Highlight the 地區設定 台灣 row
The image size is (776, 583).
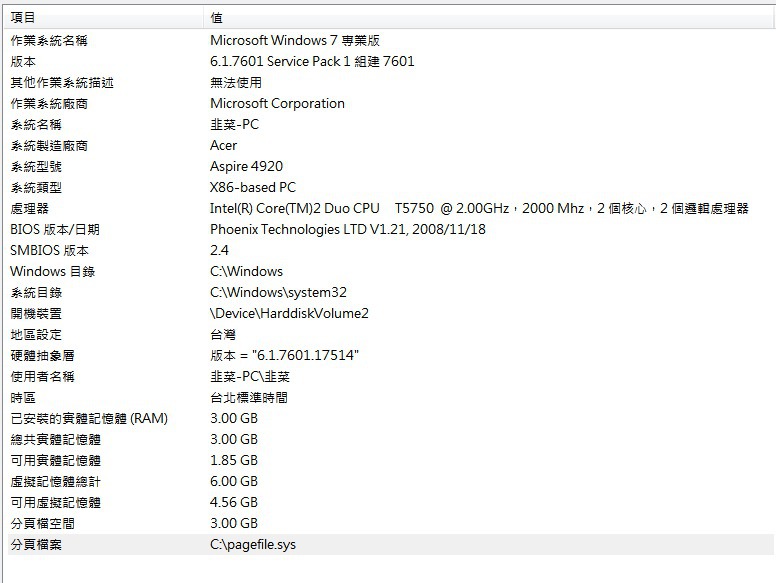click(36, 334)
